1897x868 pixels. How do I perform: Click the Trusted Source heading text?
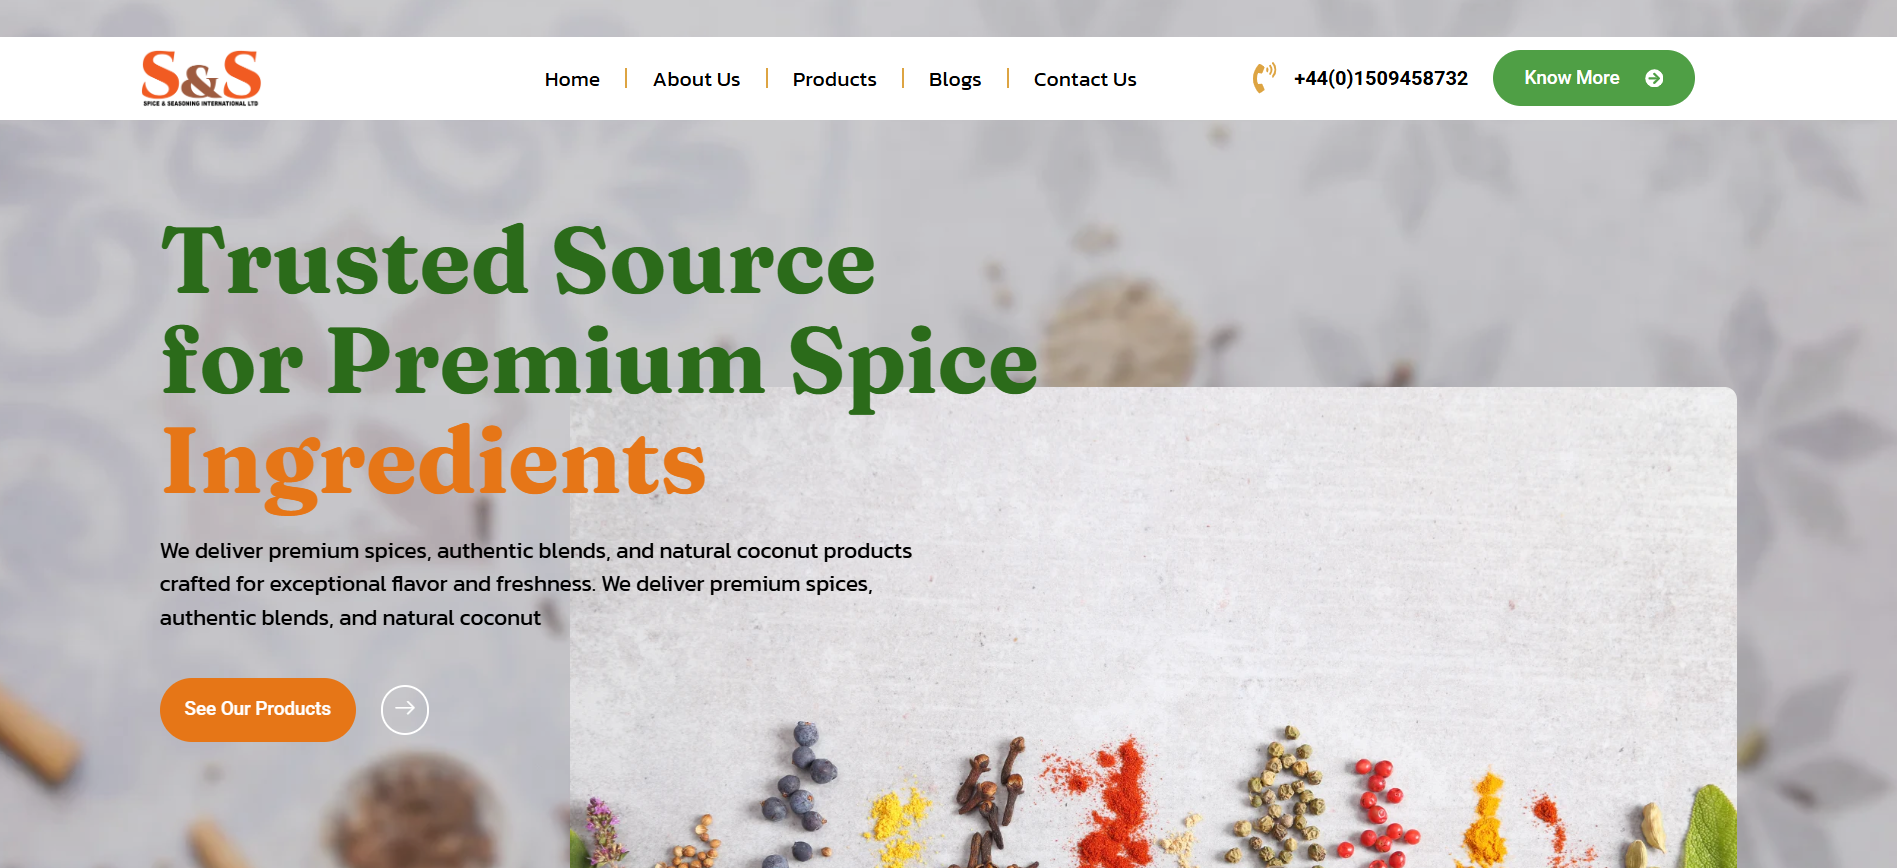pyautogui.click(x=518, y=261)
